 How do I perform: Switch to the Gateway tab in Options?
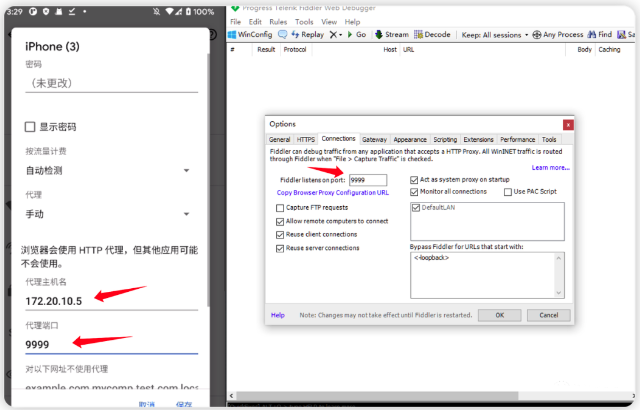coord(374,140)
